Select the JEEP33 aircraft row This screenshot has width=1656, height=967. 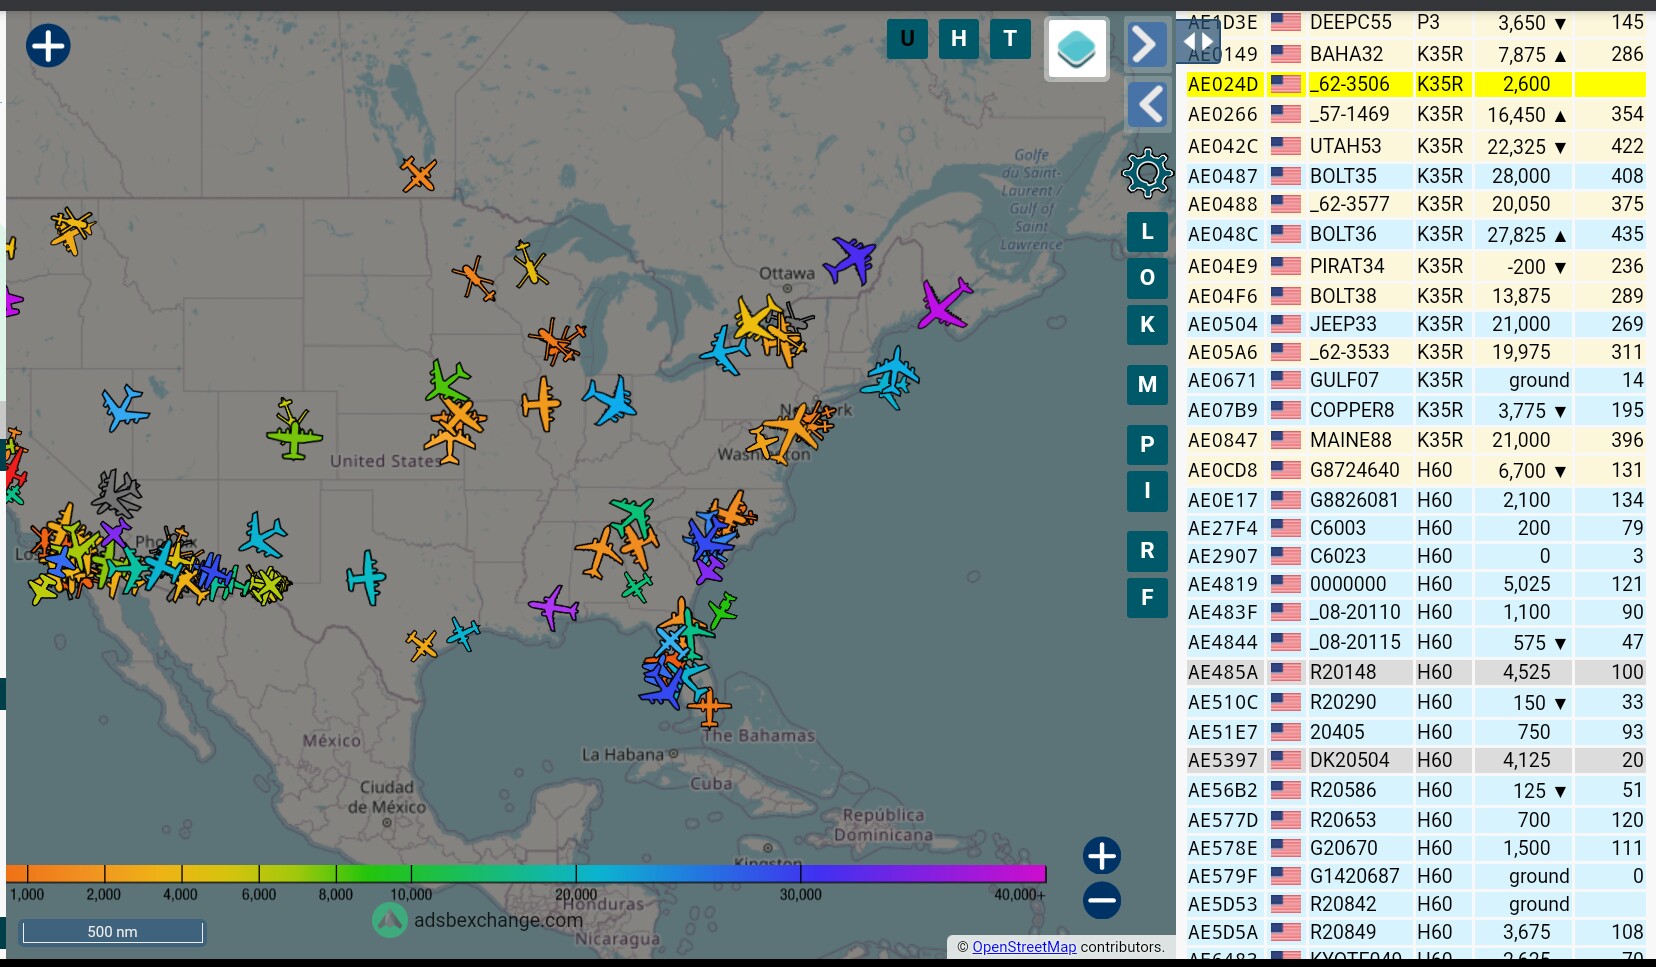pyautogui.click(x=1416, y=324)
